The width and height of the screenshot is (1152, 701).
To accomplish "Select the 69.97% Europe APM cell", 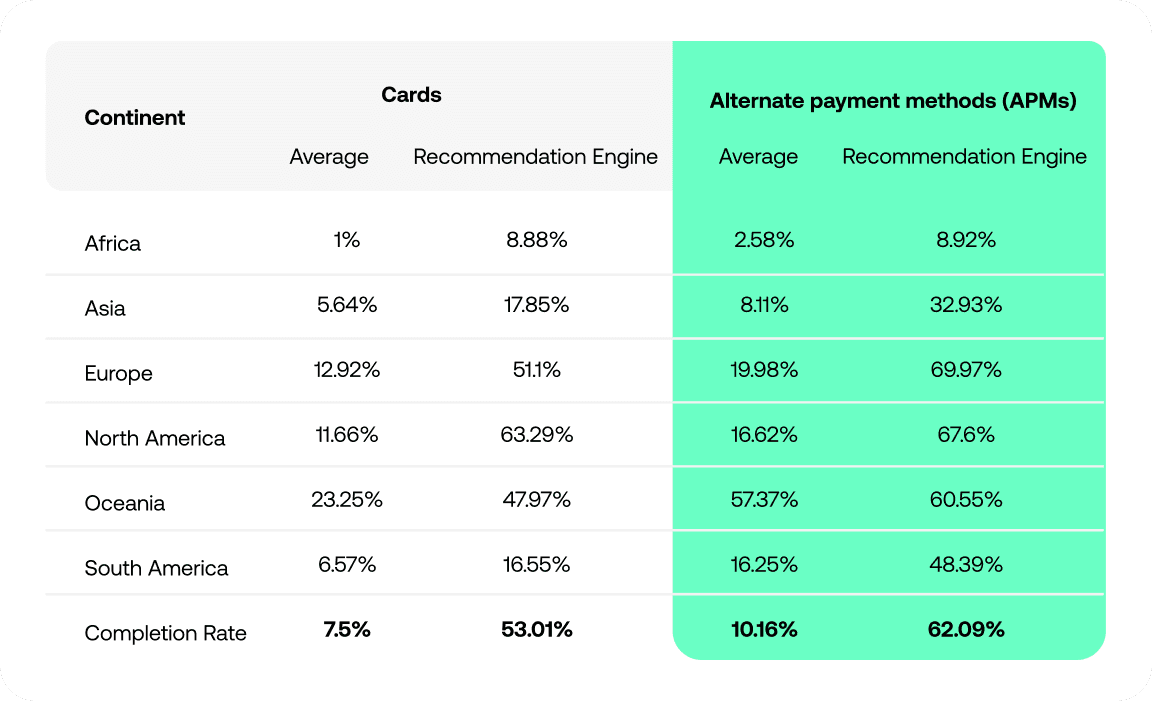I will 966,370.
